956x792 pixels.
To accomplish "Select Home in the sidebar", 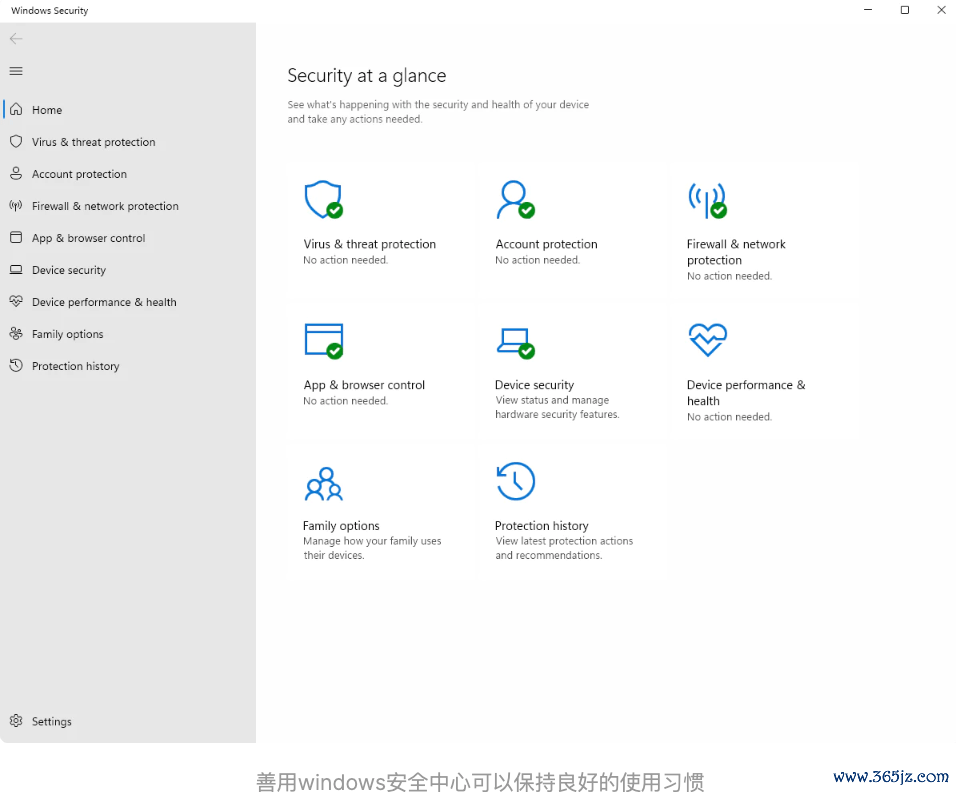I will point(128,110).
